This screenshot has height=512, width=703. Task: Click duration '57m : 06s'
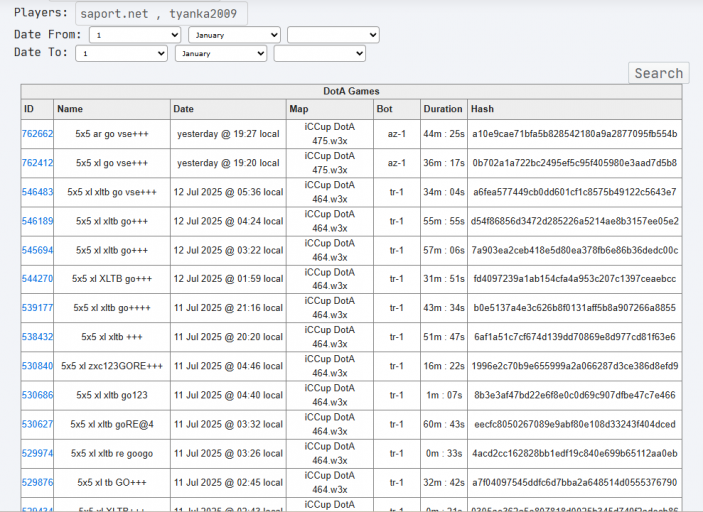(444, 250)
